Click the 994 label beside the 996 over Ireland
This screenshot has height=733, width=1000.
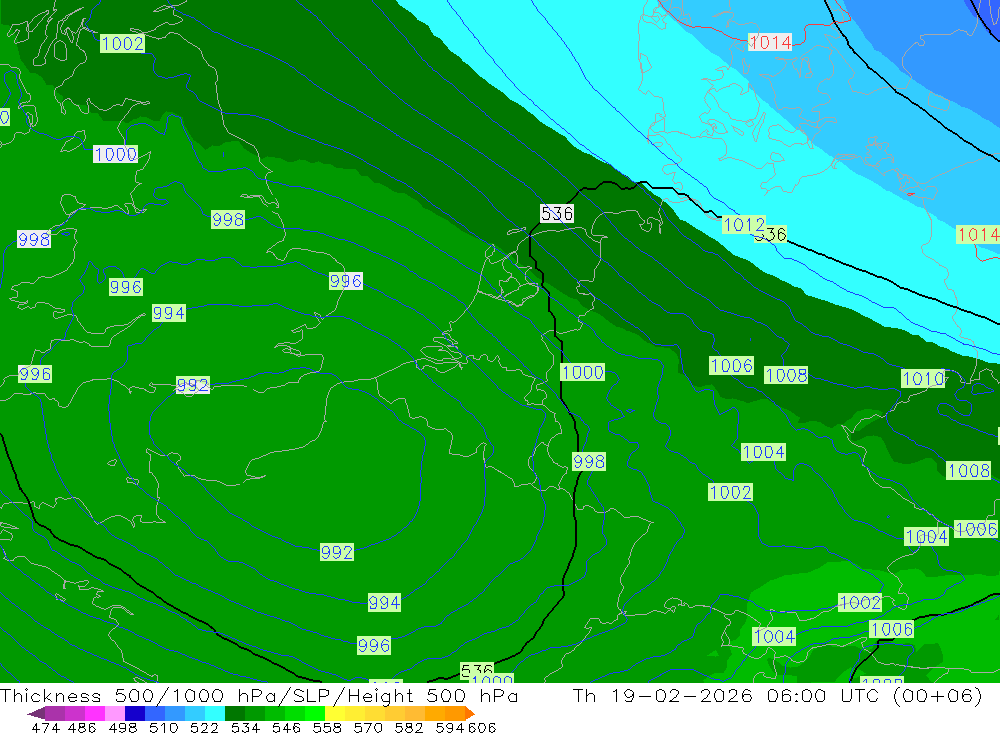168,313
